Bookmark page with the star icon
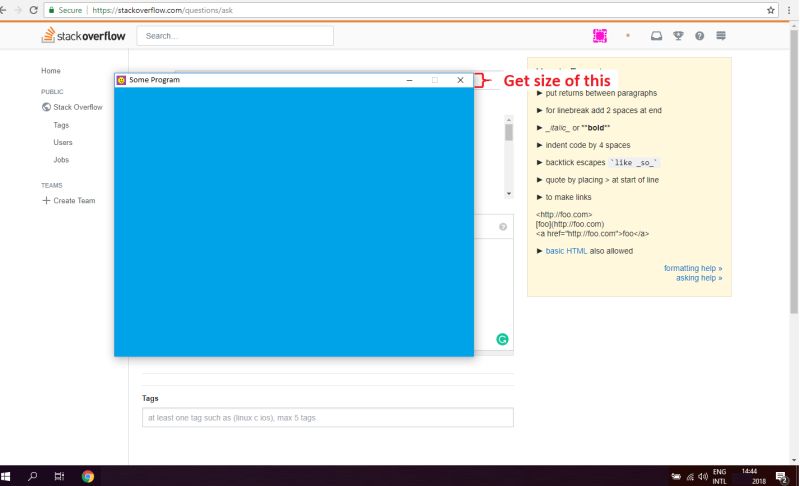Image resolution: width=800 pixels, height=486 pixels. [770, 10]
